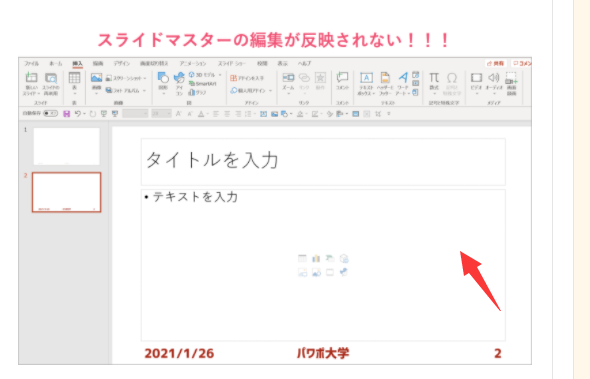Expand the Screenshot dropdown arrow
590x379 pixels.
coord(145,78)
